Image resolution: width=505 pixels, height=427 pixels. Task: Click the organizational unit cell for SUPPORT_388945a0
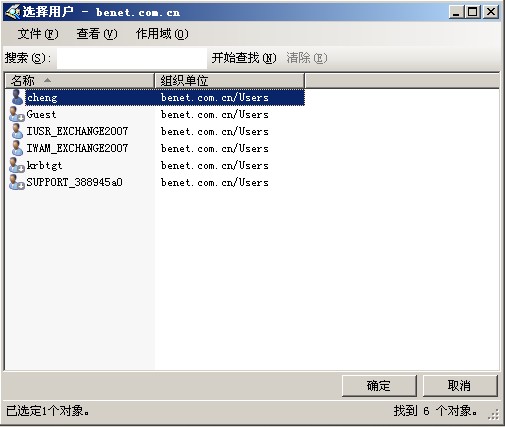[x=215, y=182]
